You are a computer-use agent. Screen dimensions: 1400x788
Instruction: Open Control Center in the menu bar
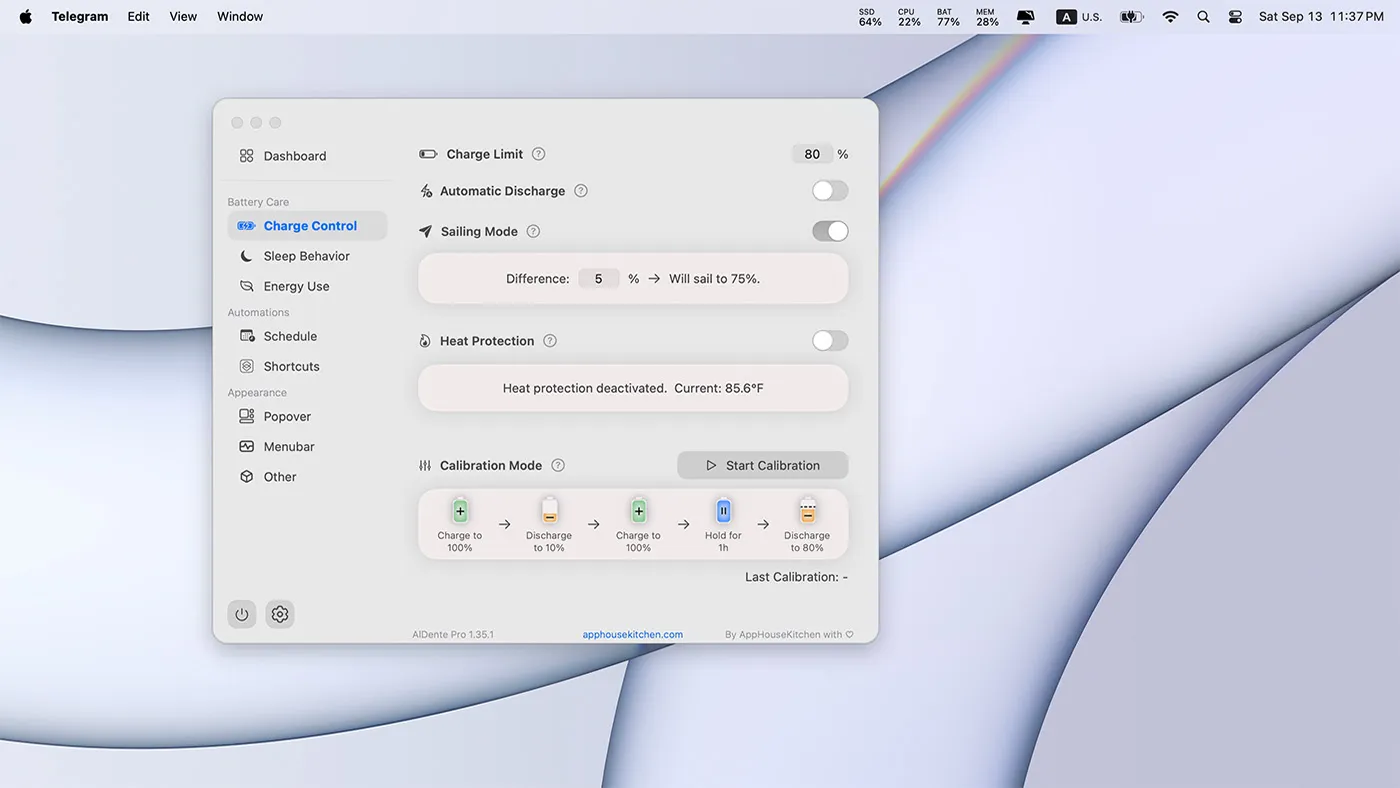pos(1235,17)
